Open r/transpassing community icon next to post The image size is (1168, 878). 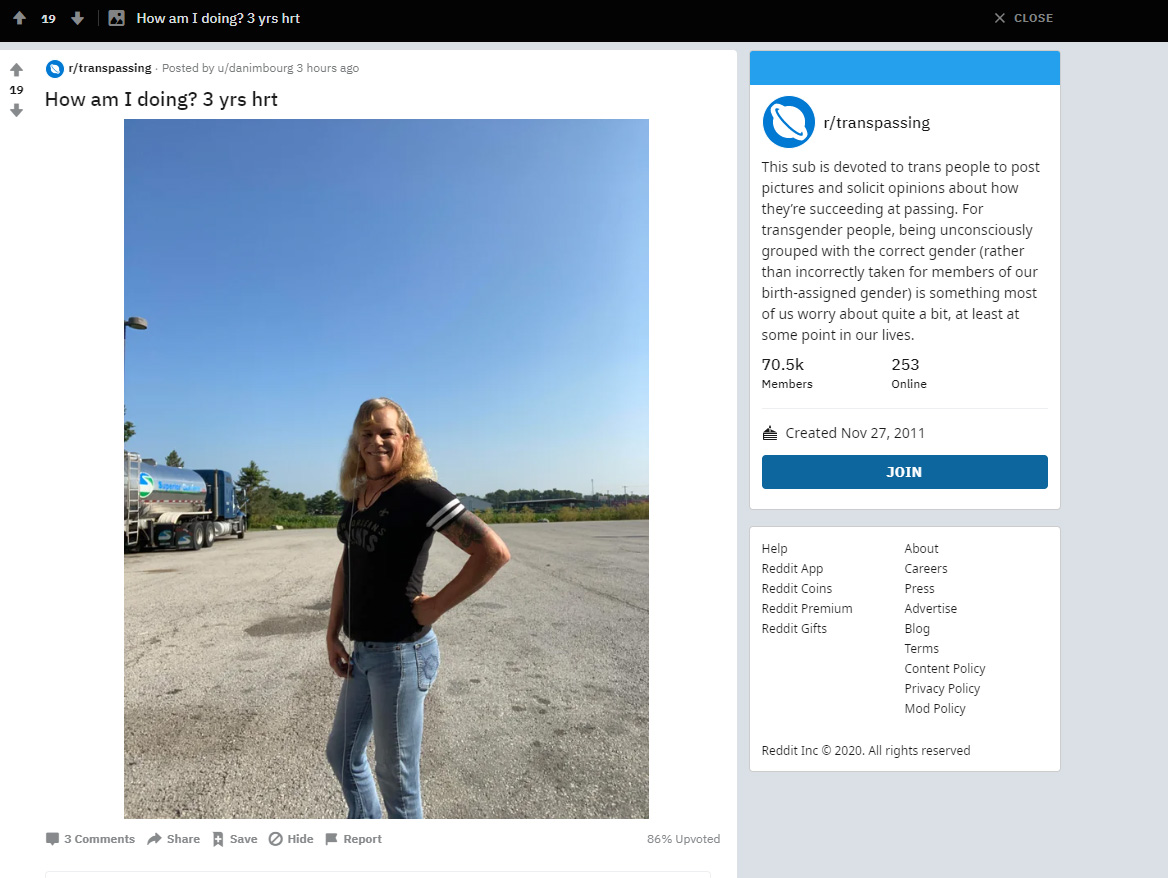(x=54, y=69)
